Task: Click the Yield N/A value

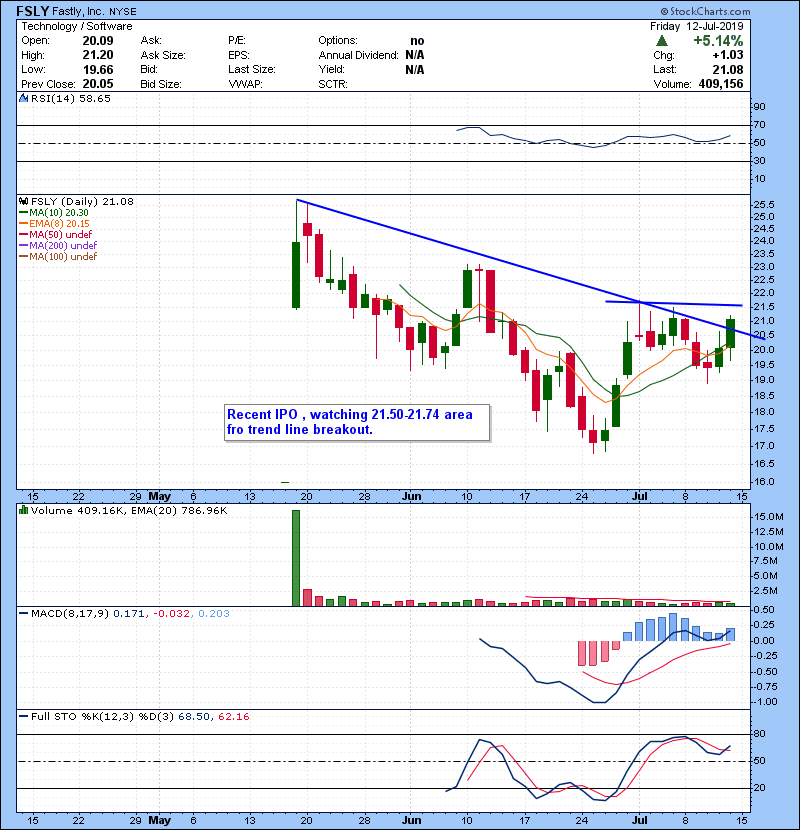Action: point(415,69)
